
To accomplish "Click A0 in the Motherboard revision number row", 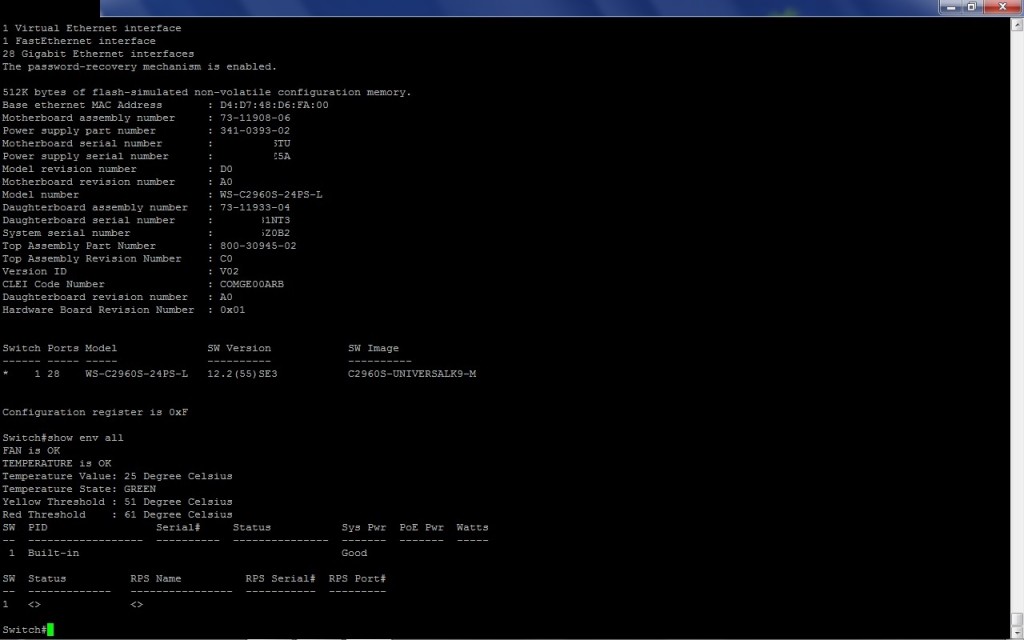I will click(226, 182).
